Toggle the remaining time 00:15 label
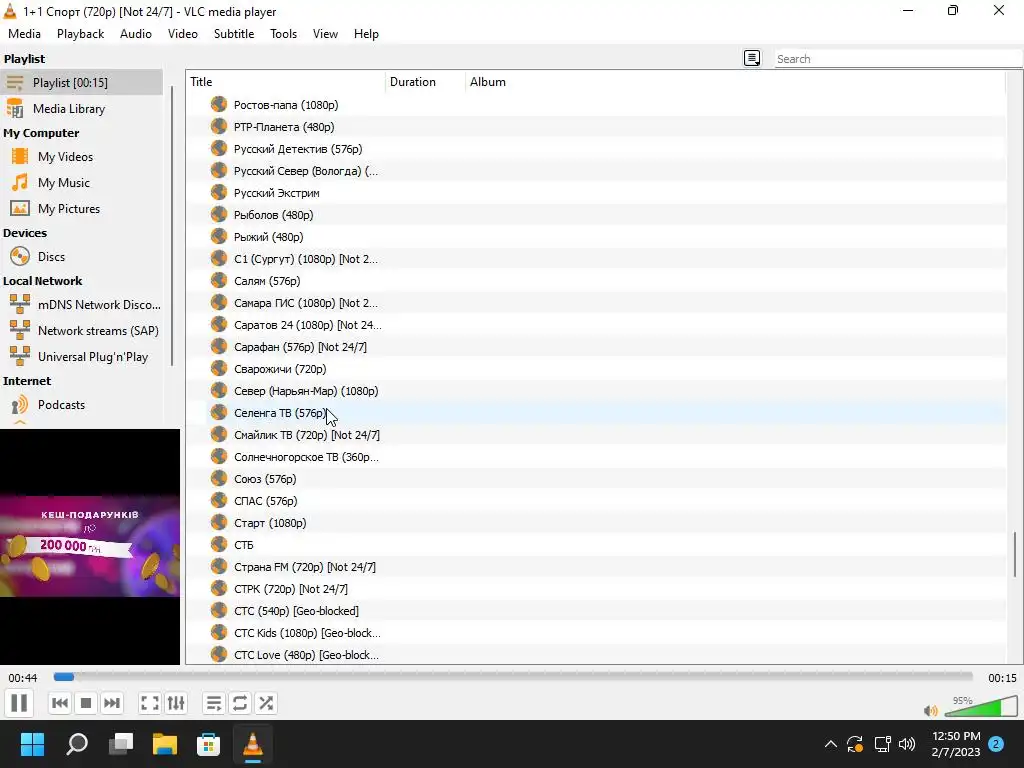Image resolution: width=1024 pixels, height=768 pixels. click(x=1002, y=678)
